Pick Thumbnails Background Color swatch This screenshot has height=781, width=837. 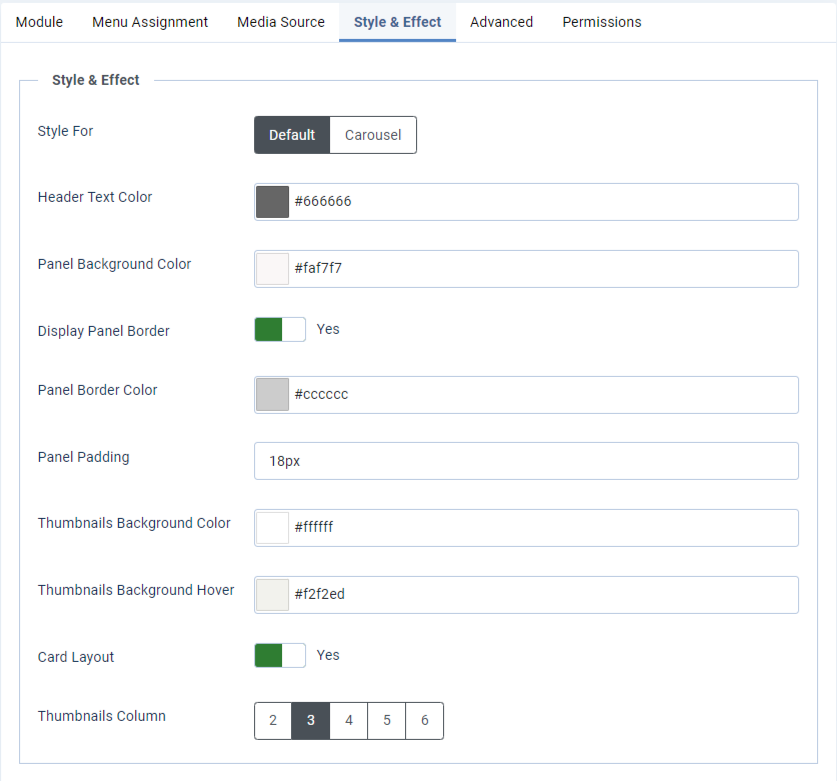(272, 528)
